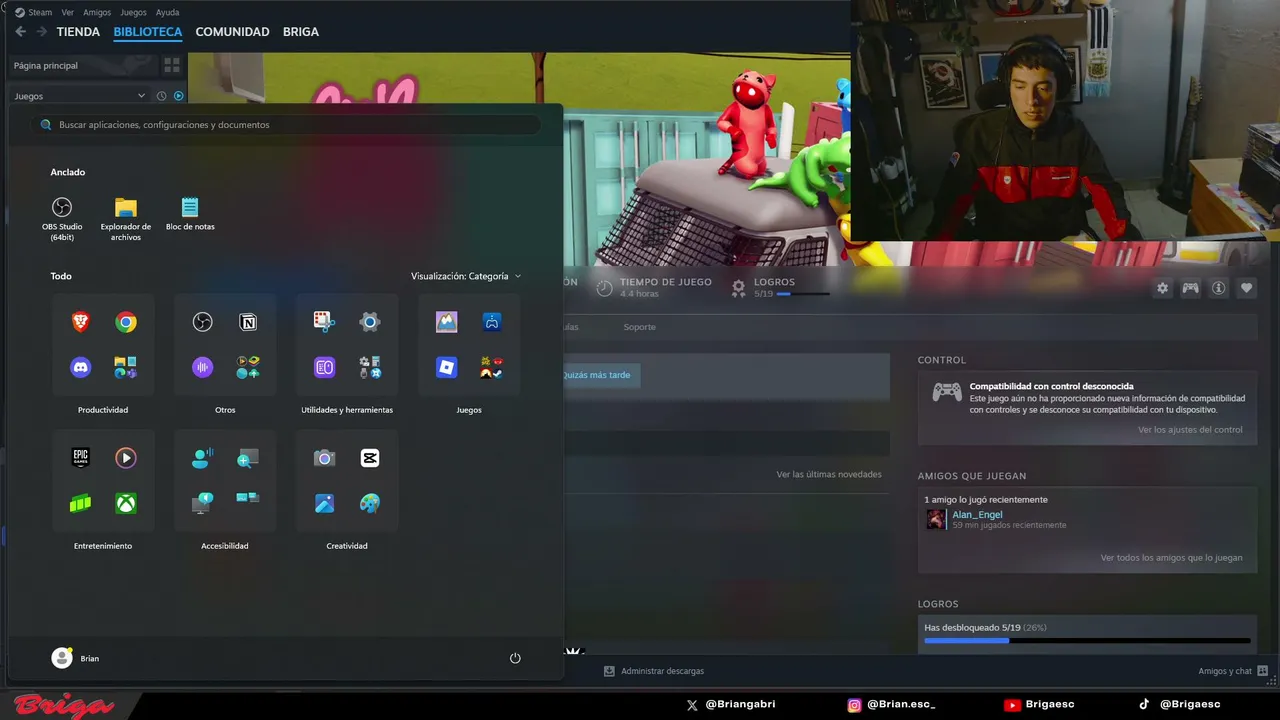
Task: Open Discord in Productividad group
Action: [81, 367]
